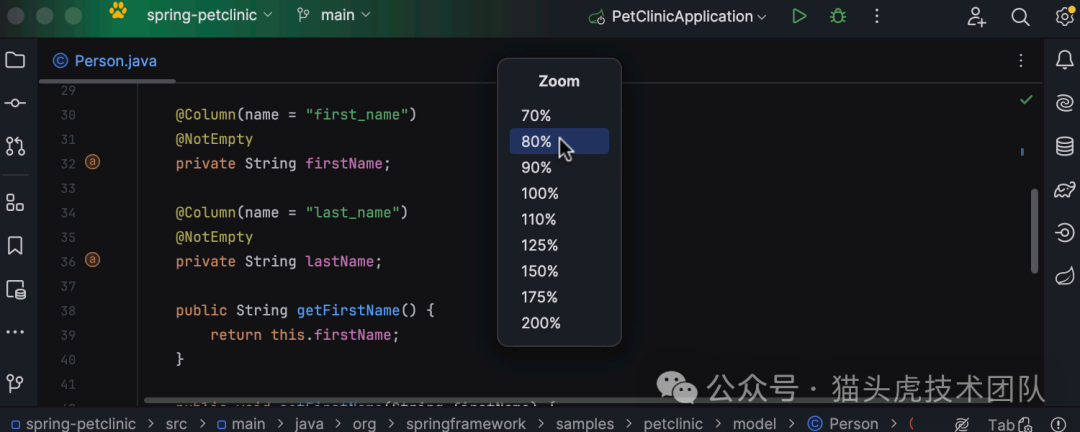Open the Database tool window
This screenshot has width=1080, height=432.
click(x=1065, y=147)
